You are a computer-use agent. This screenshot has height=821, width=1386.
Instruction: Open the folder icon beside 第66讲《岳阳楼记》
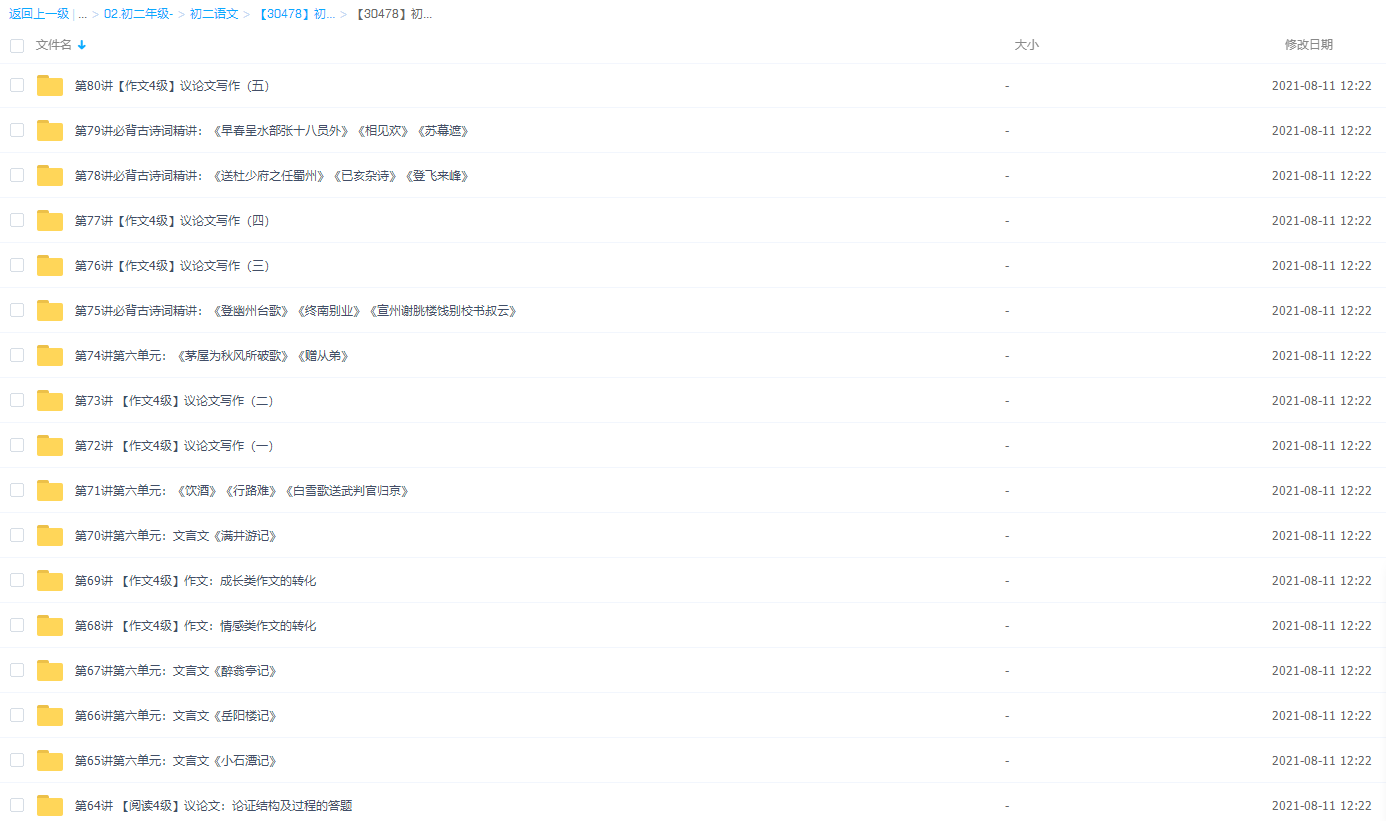click(x=49, y=715)
